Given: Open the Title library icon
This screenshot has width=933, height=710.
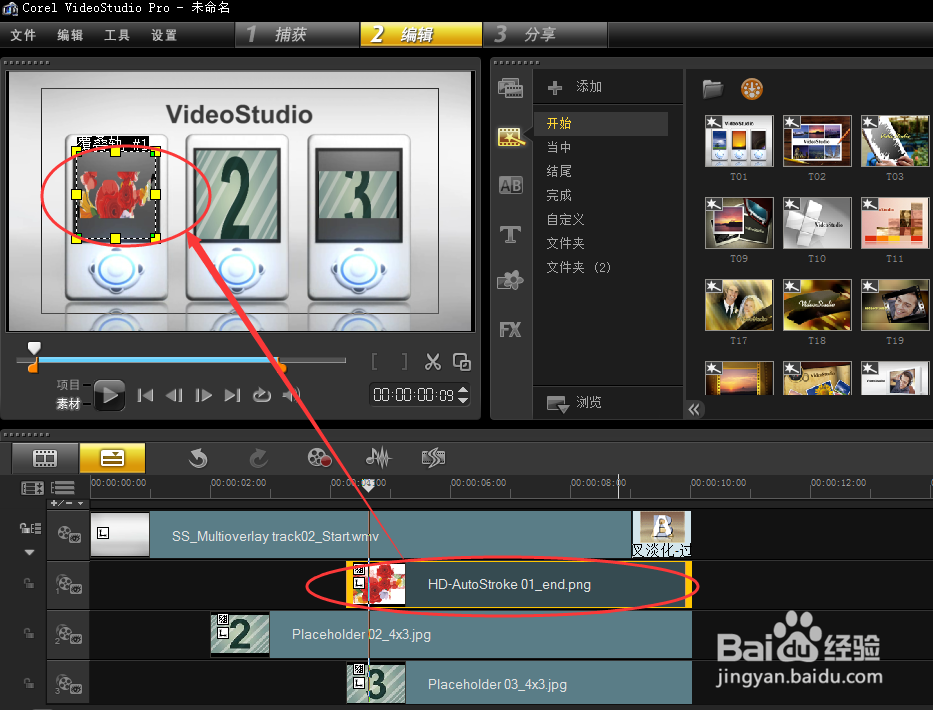Looking at the screenshot, I should click(511, 234).
